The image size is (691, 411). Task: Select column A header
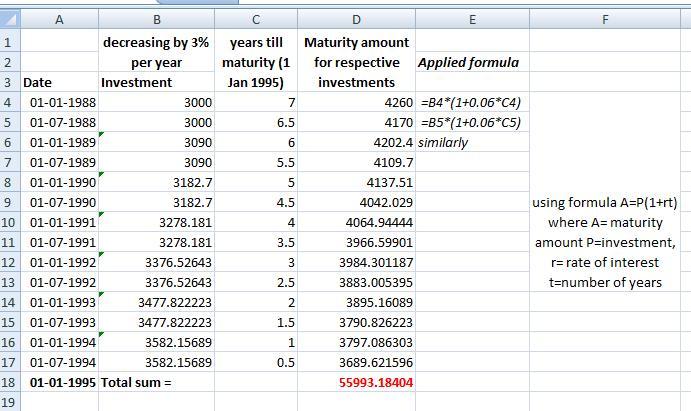pyautogui.click(x=59, y=20)
